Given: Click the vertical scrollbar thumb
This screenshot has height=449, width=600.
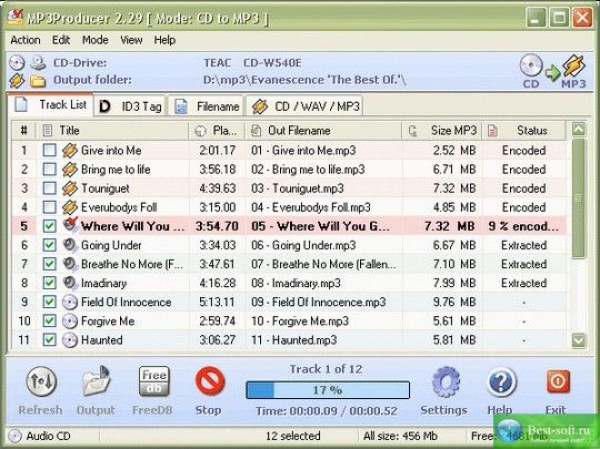Looking at the screenshot, I should 578,198.
